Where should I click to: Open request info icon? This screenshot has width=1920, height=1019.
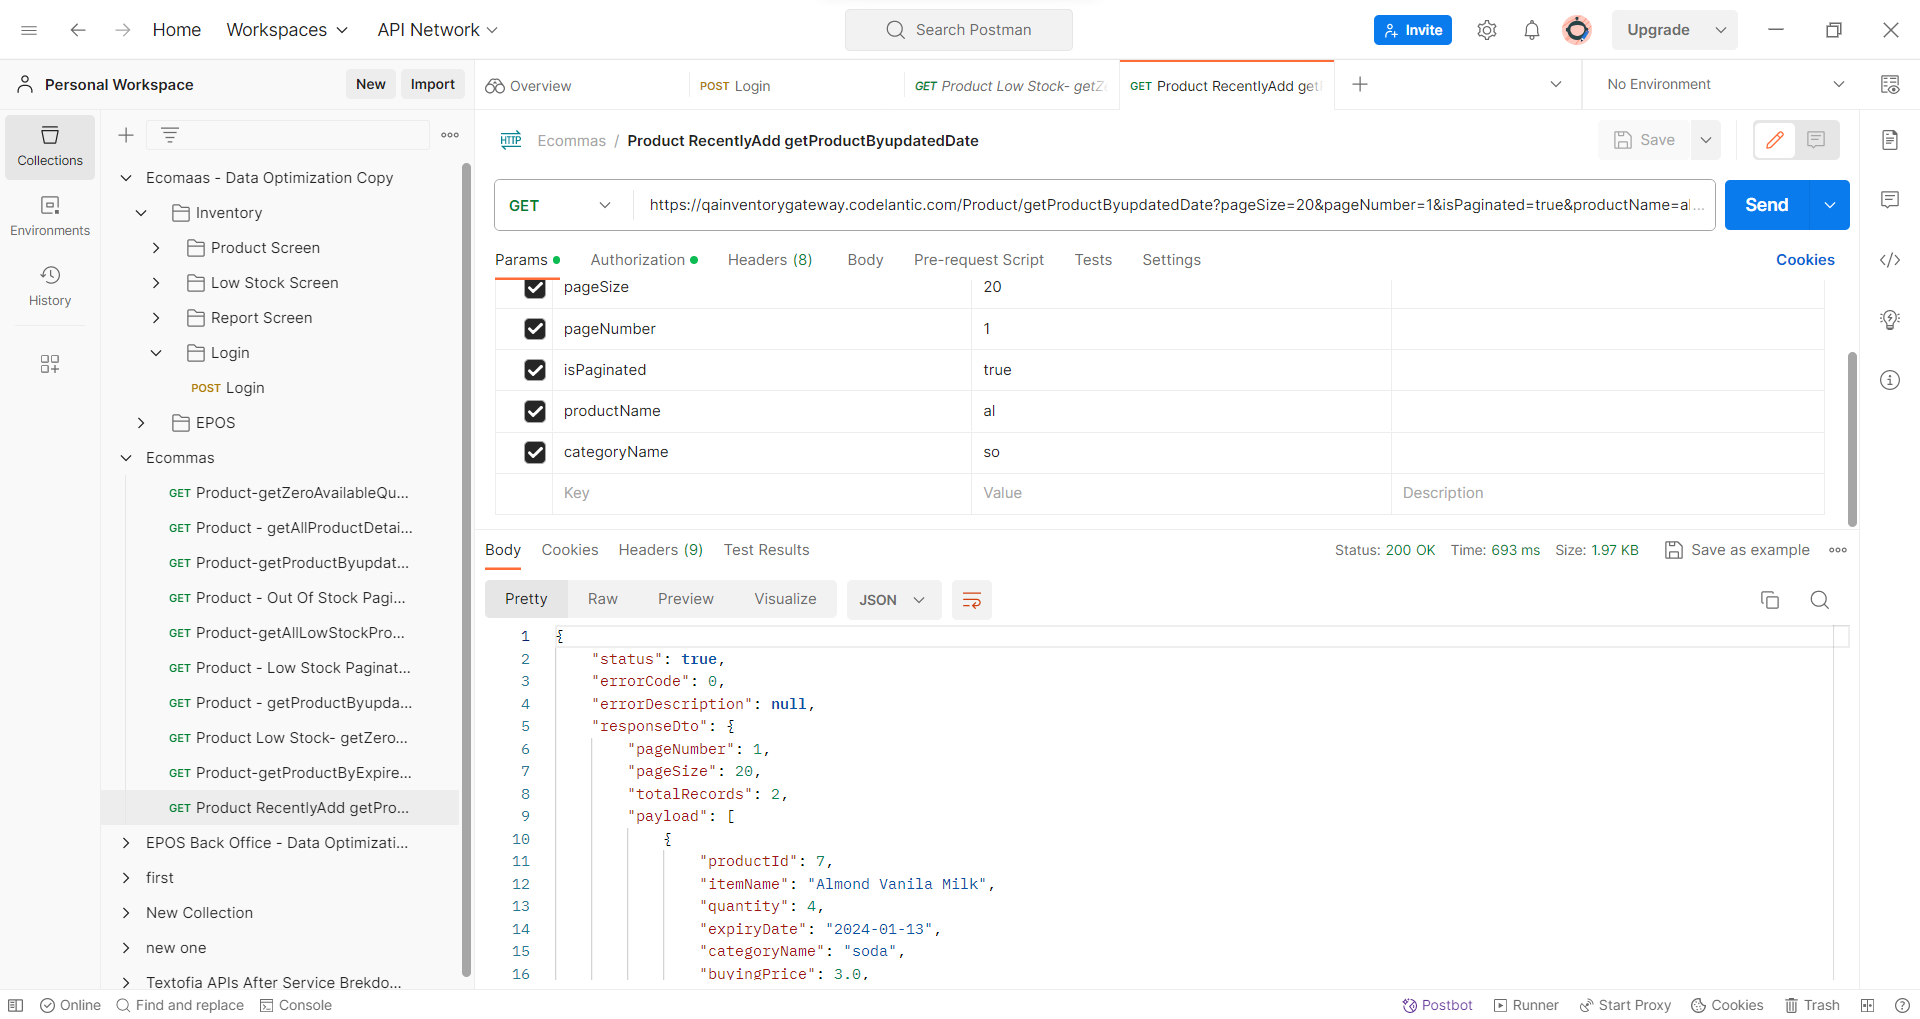(x=1890, y=380)
